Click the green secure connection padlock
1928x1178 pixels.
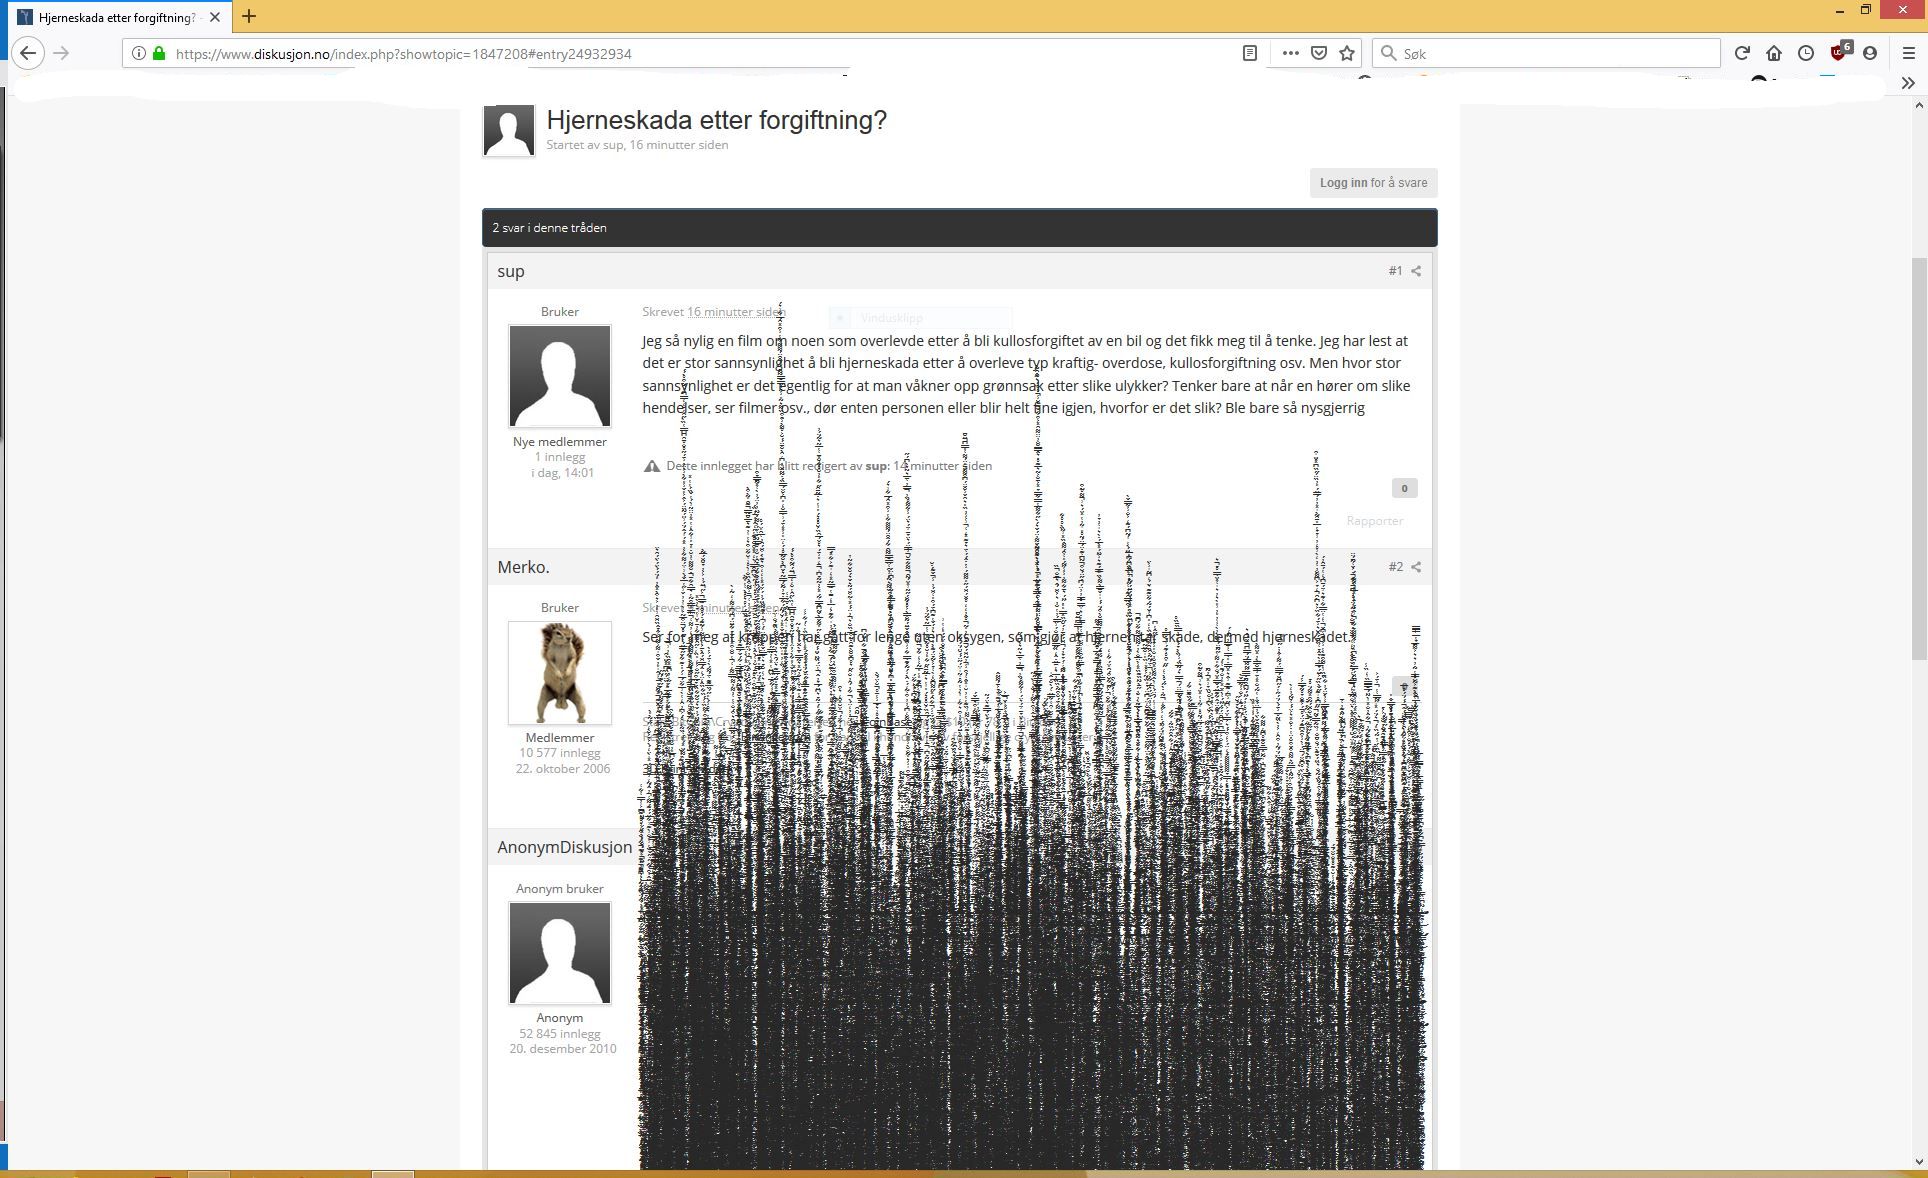pyautogui.click(x=159, y=53)
